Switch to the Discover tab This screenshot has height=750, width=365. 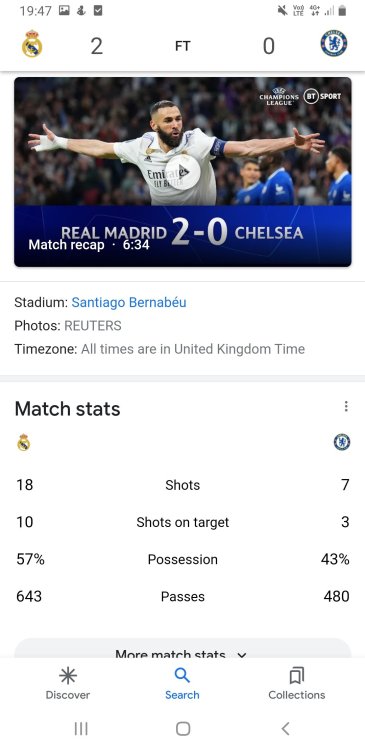pos(67,684)
